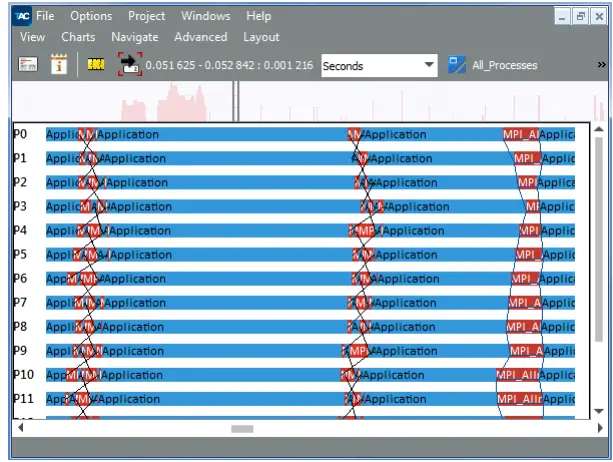Open the Project menu
This screenshot has height=462, width=613.
147,16
